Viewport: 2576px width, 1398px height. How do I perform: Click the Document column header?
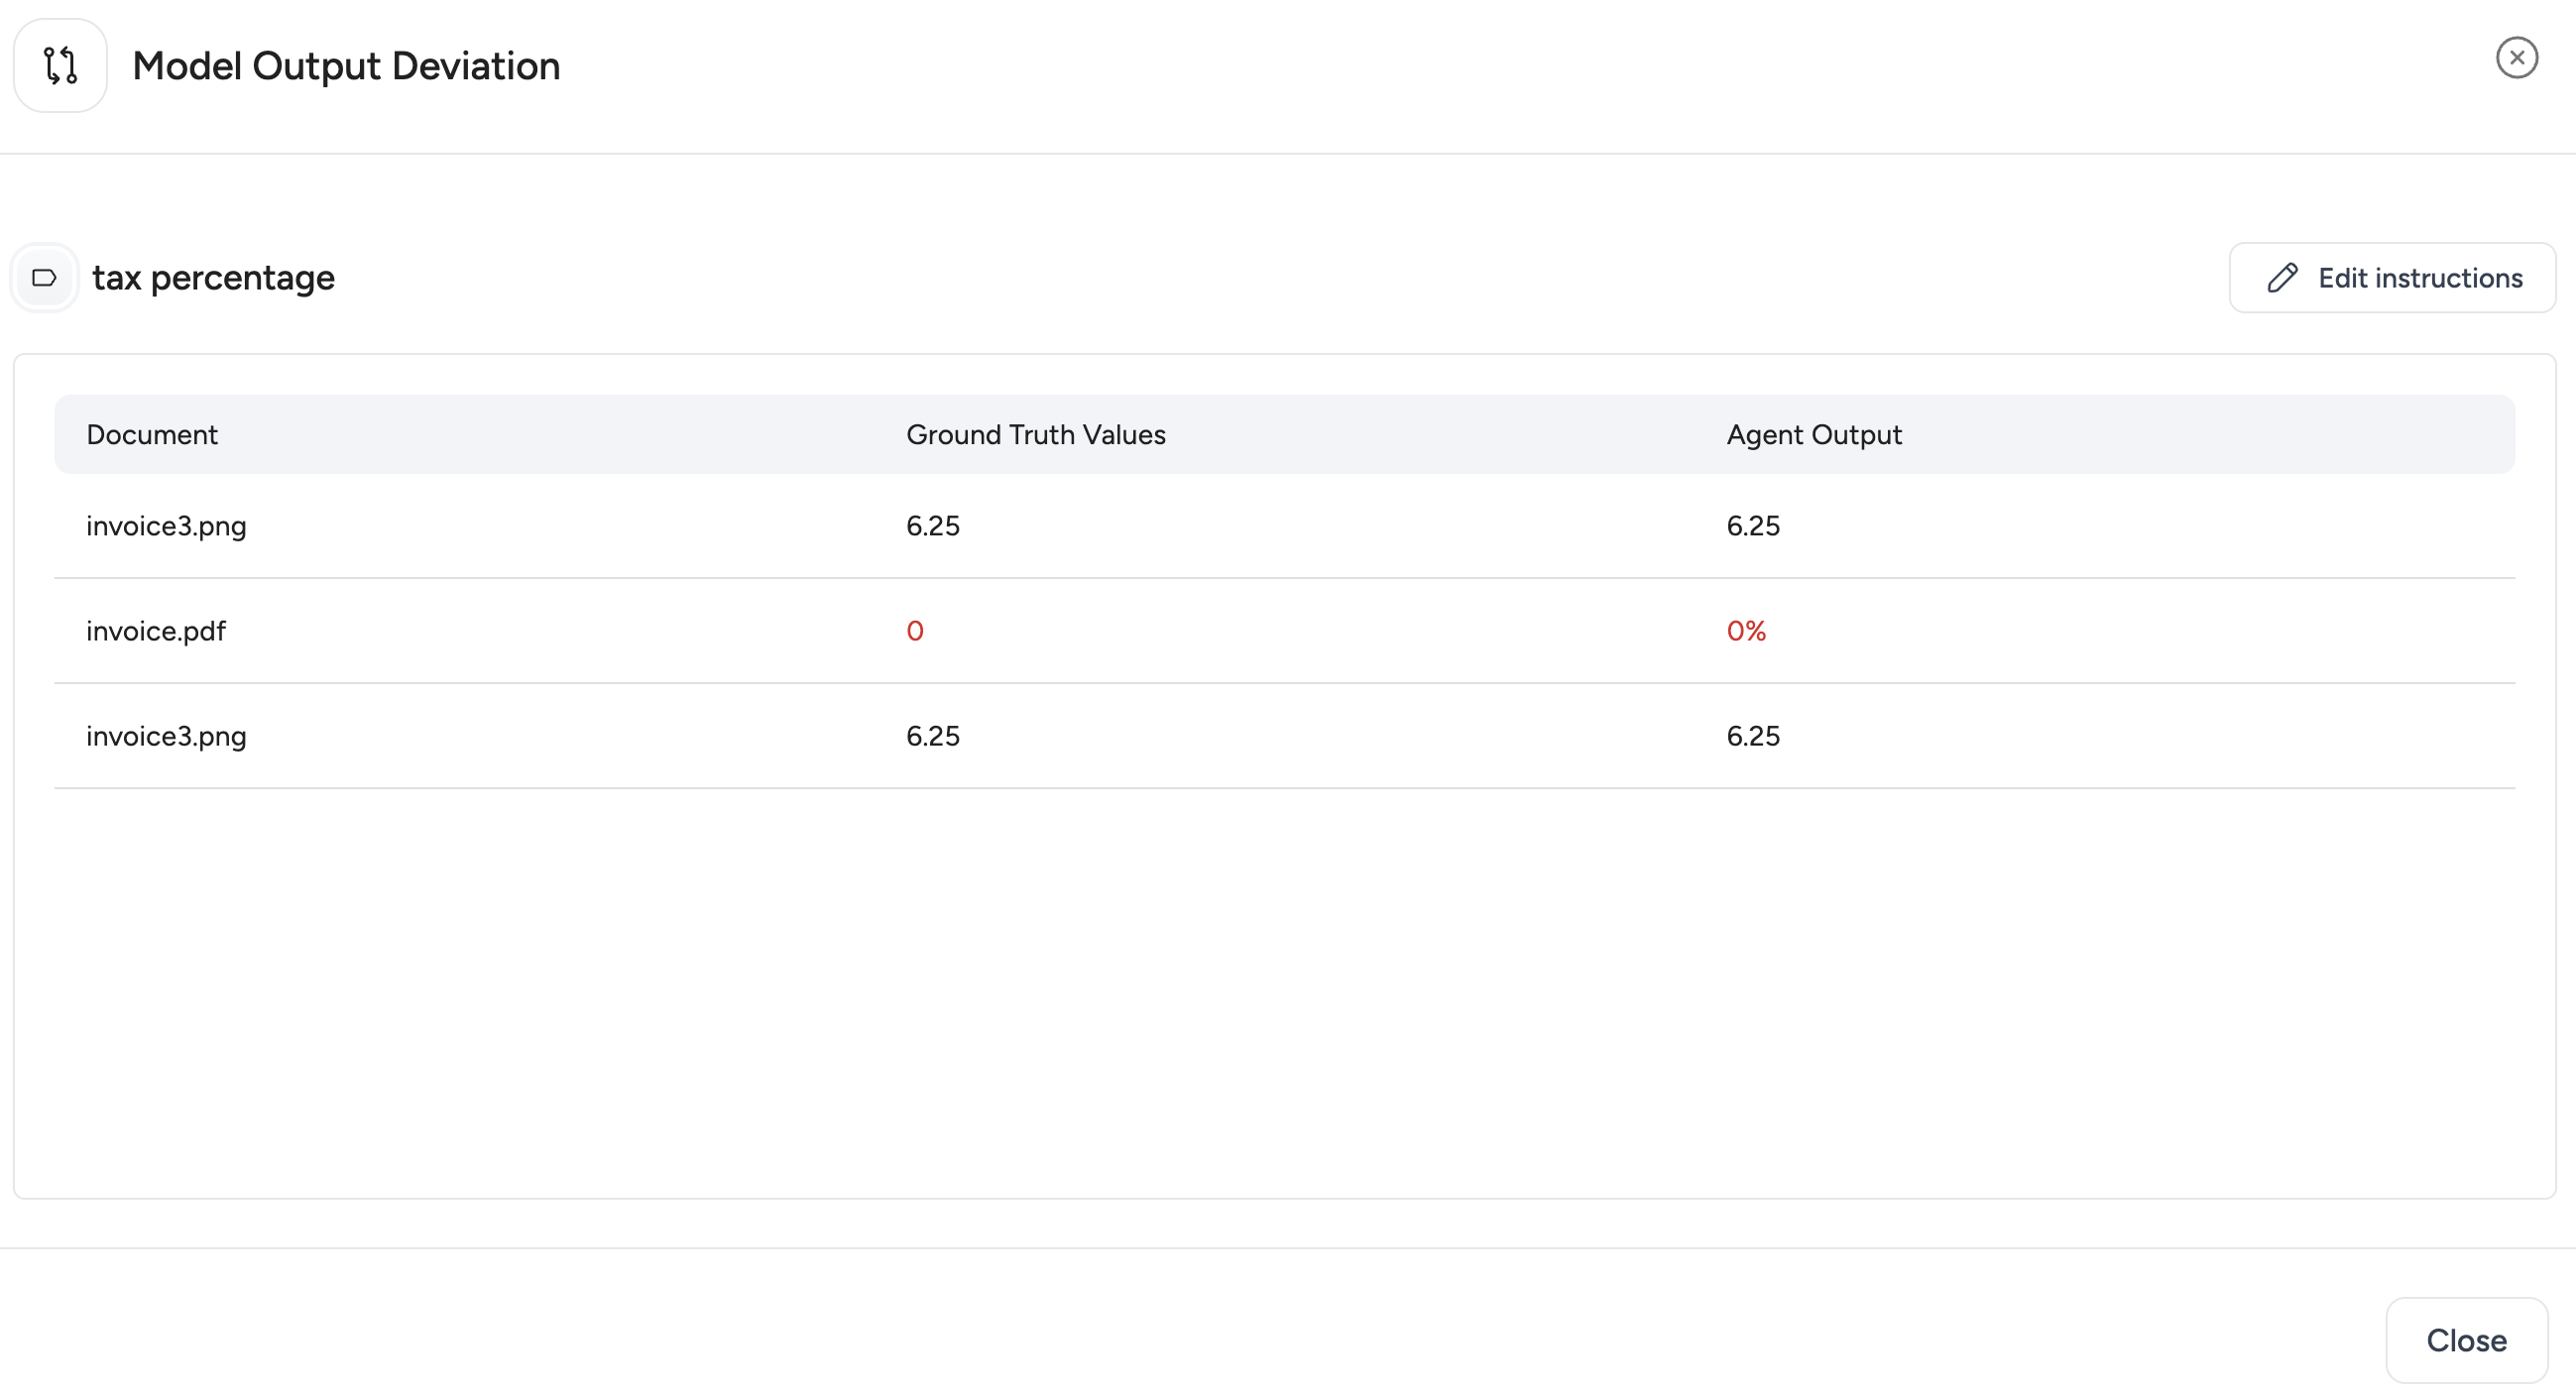152,434
